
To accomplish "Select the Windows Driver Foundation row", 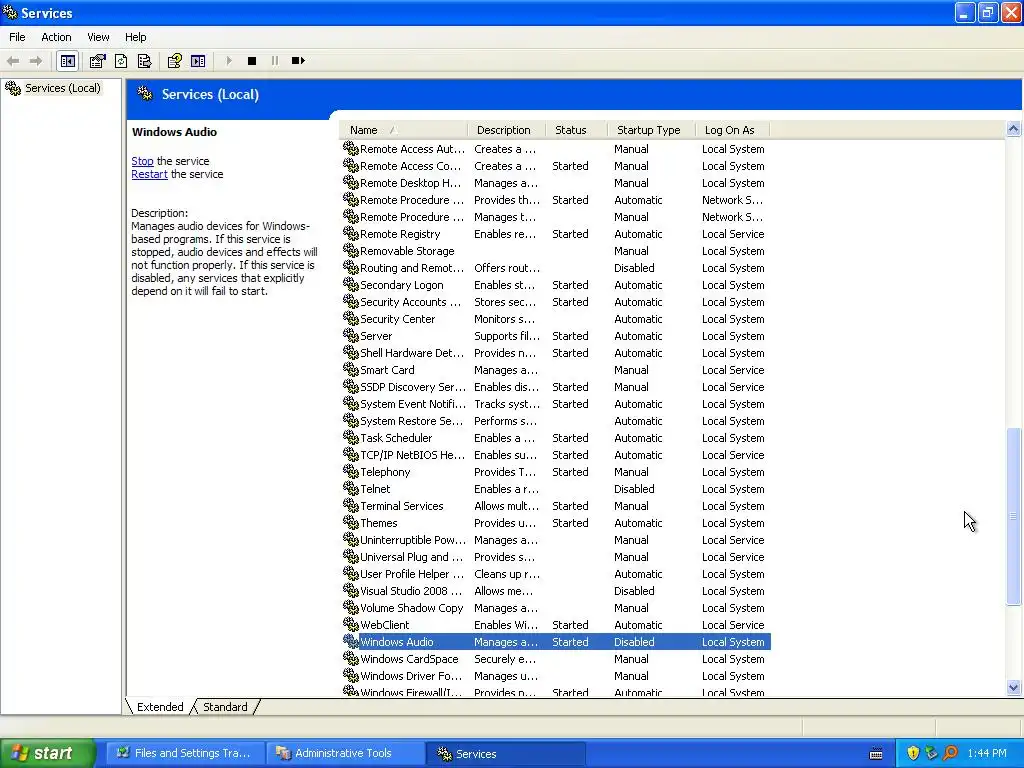I will [x=556, y=676].
